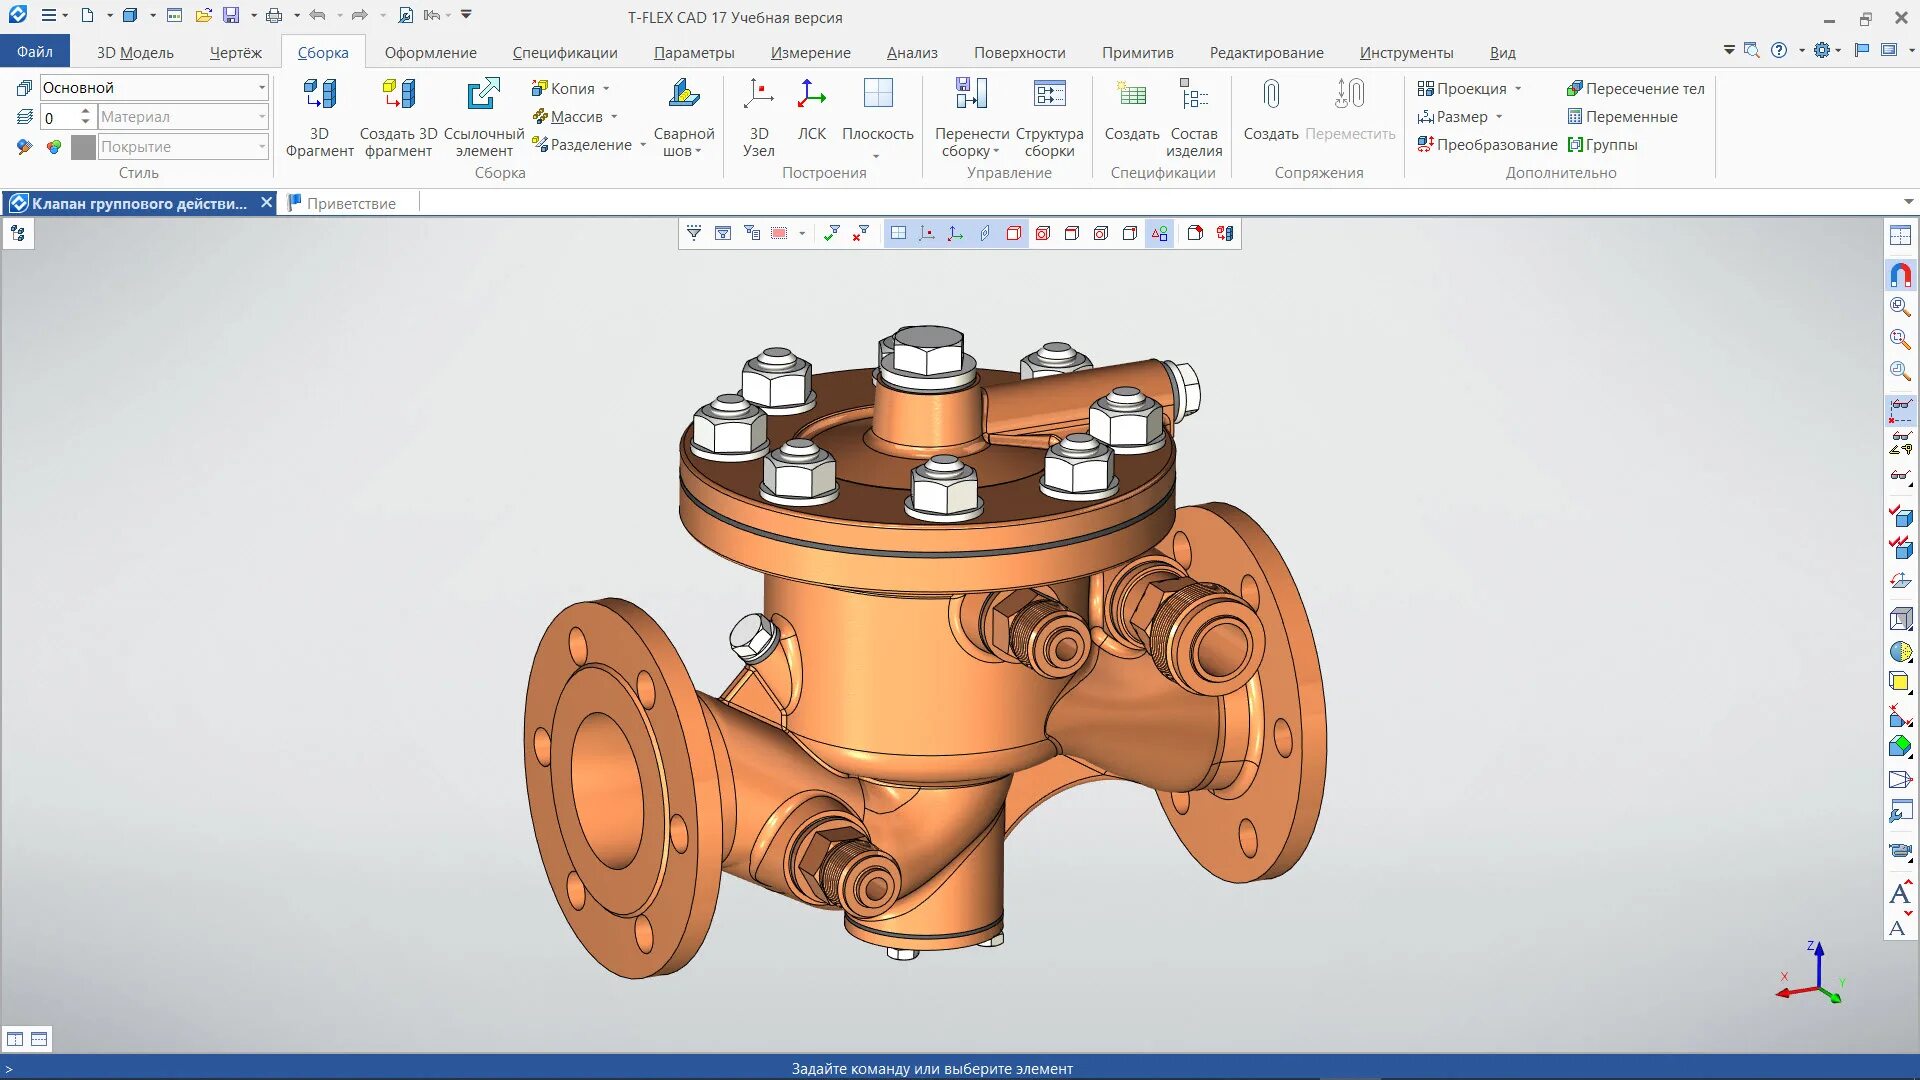Toggle the highlighted workplane filter
This screenshot has width=1920, height=1080.
[898, 233]
